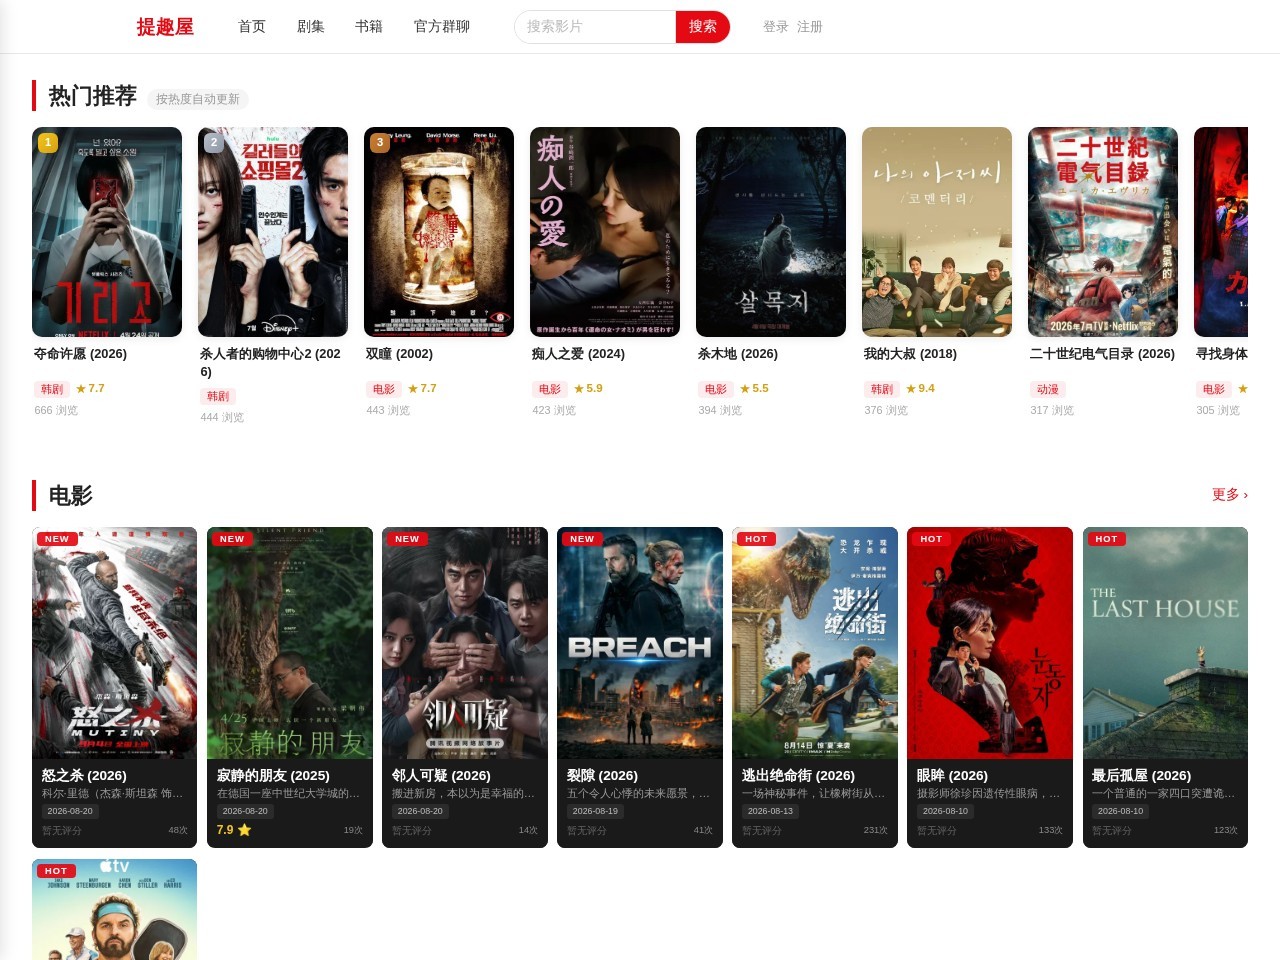1280x960 pixels.
Task: Click the 按热度自动更新 tag
Action: pos(198,99)
